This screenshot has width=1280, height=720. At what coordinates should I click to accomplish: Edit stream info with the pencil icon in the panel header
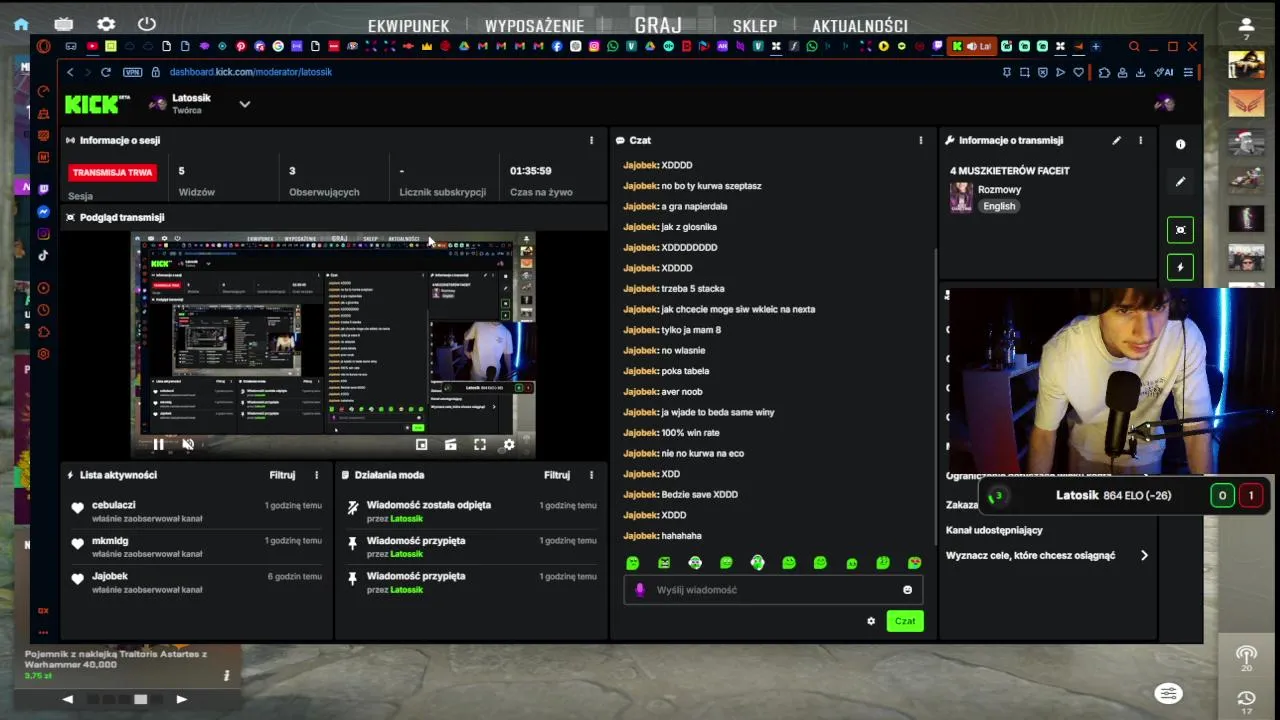1116,140
